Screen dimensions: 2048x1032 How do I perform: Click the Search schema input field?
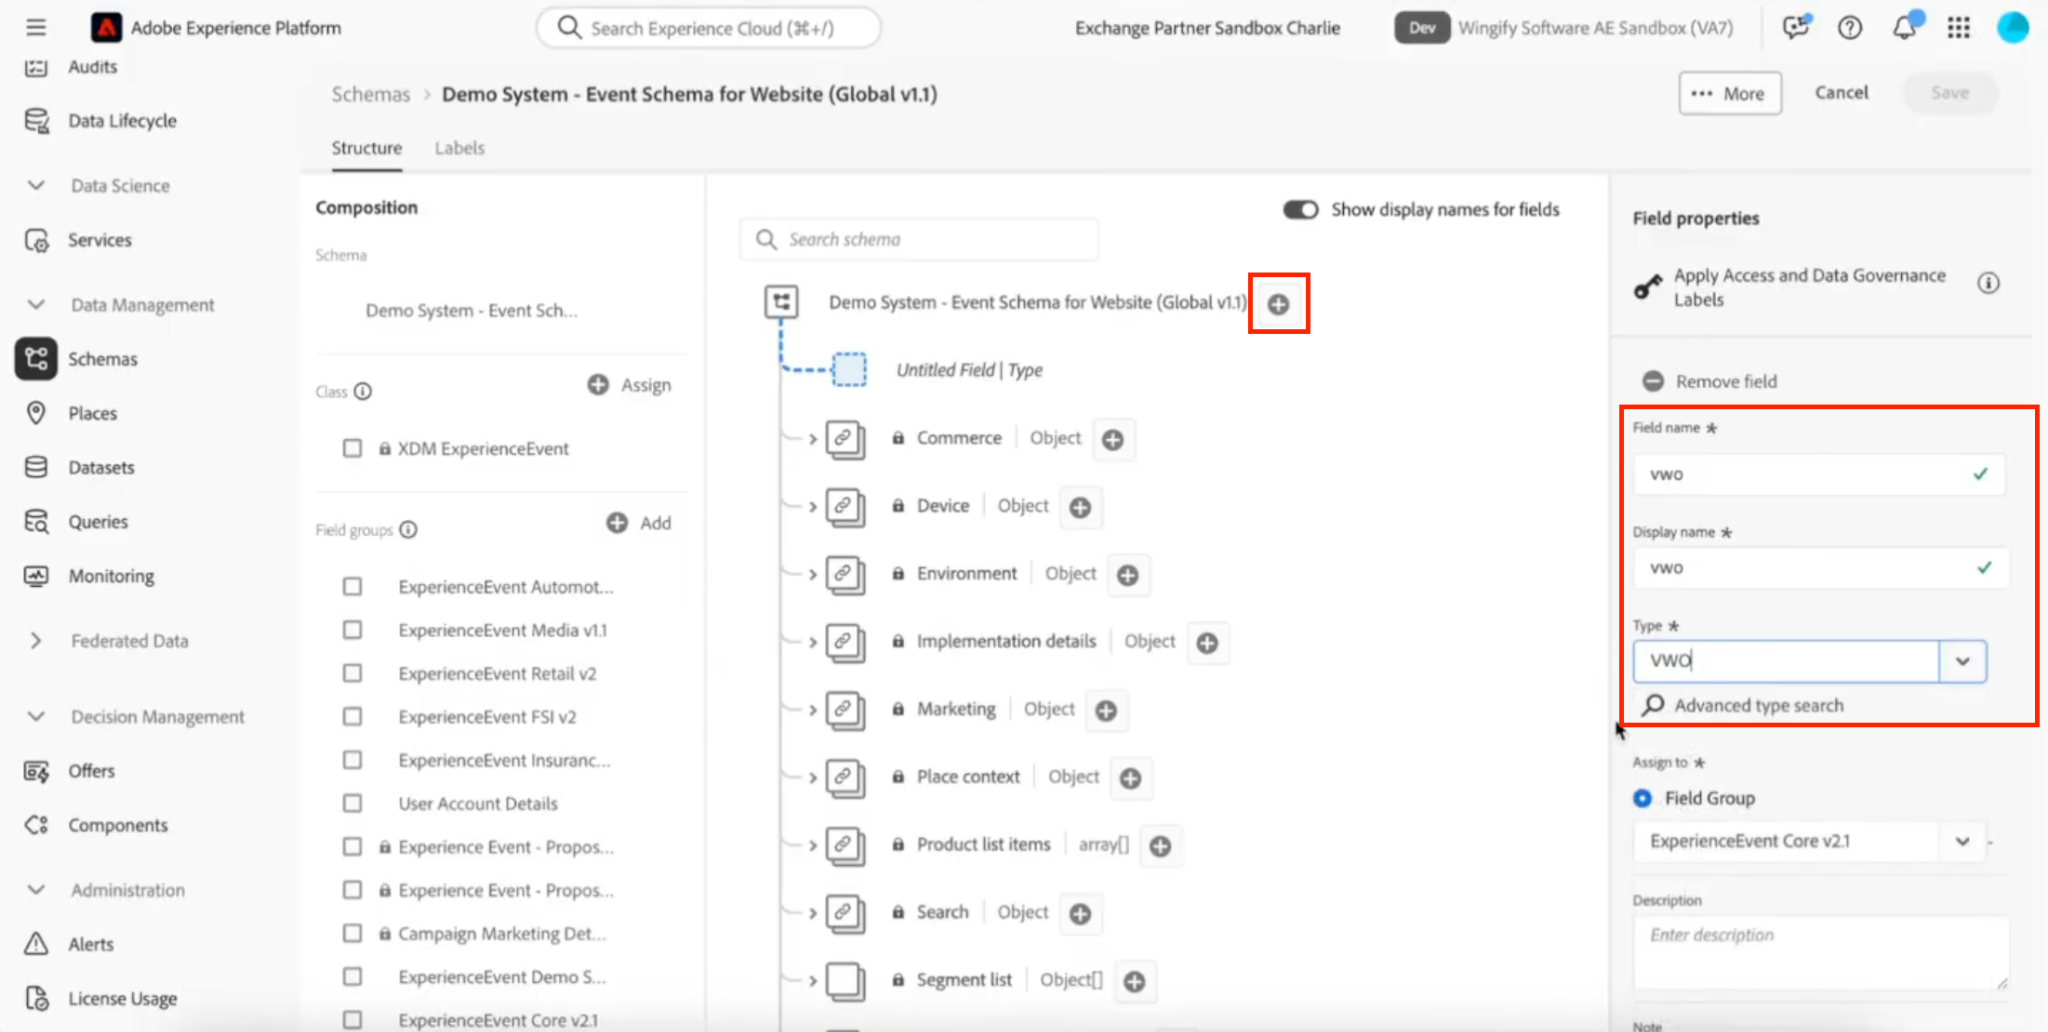click(919, 240)
